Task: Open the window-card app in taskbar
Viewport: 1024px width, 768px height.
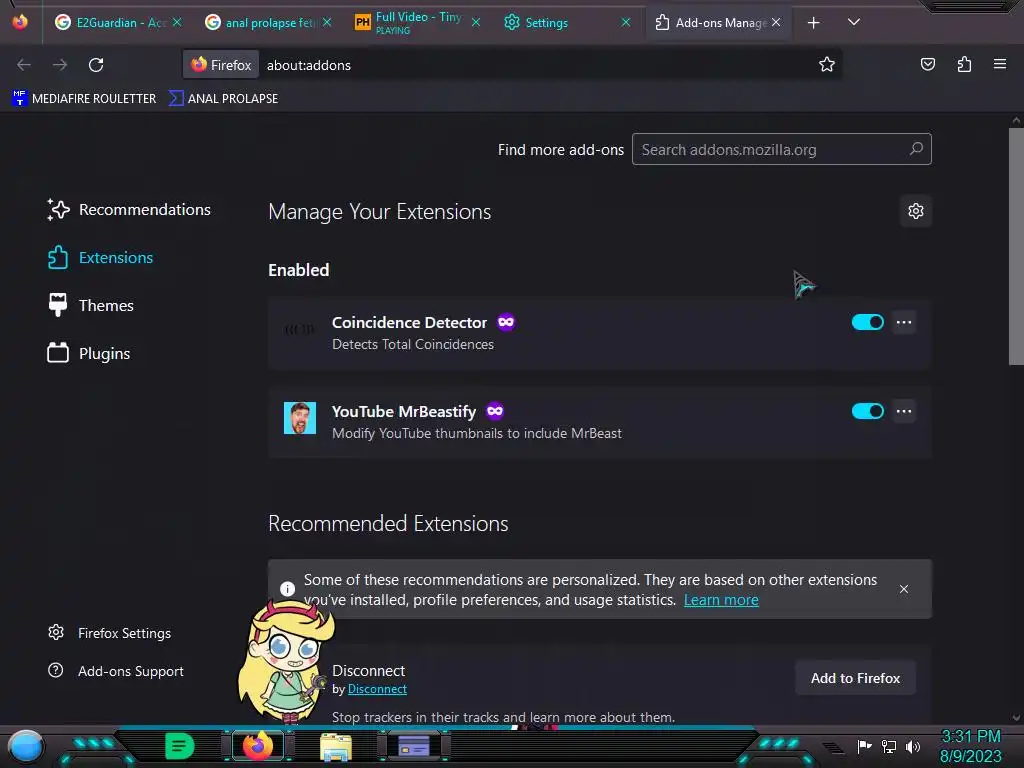Action: (413, 746)
